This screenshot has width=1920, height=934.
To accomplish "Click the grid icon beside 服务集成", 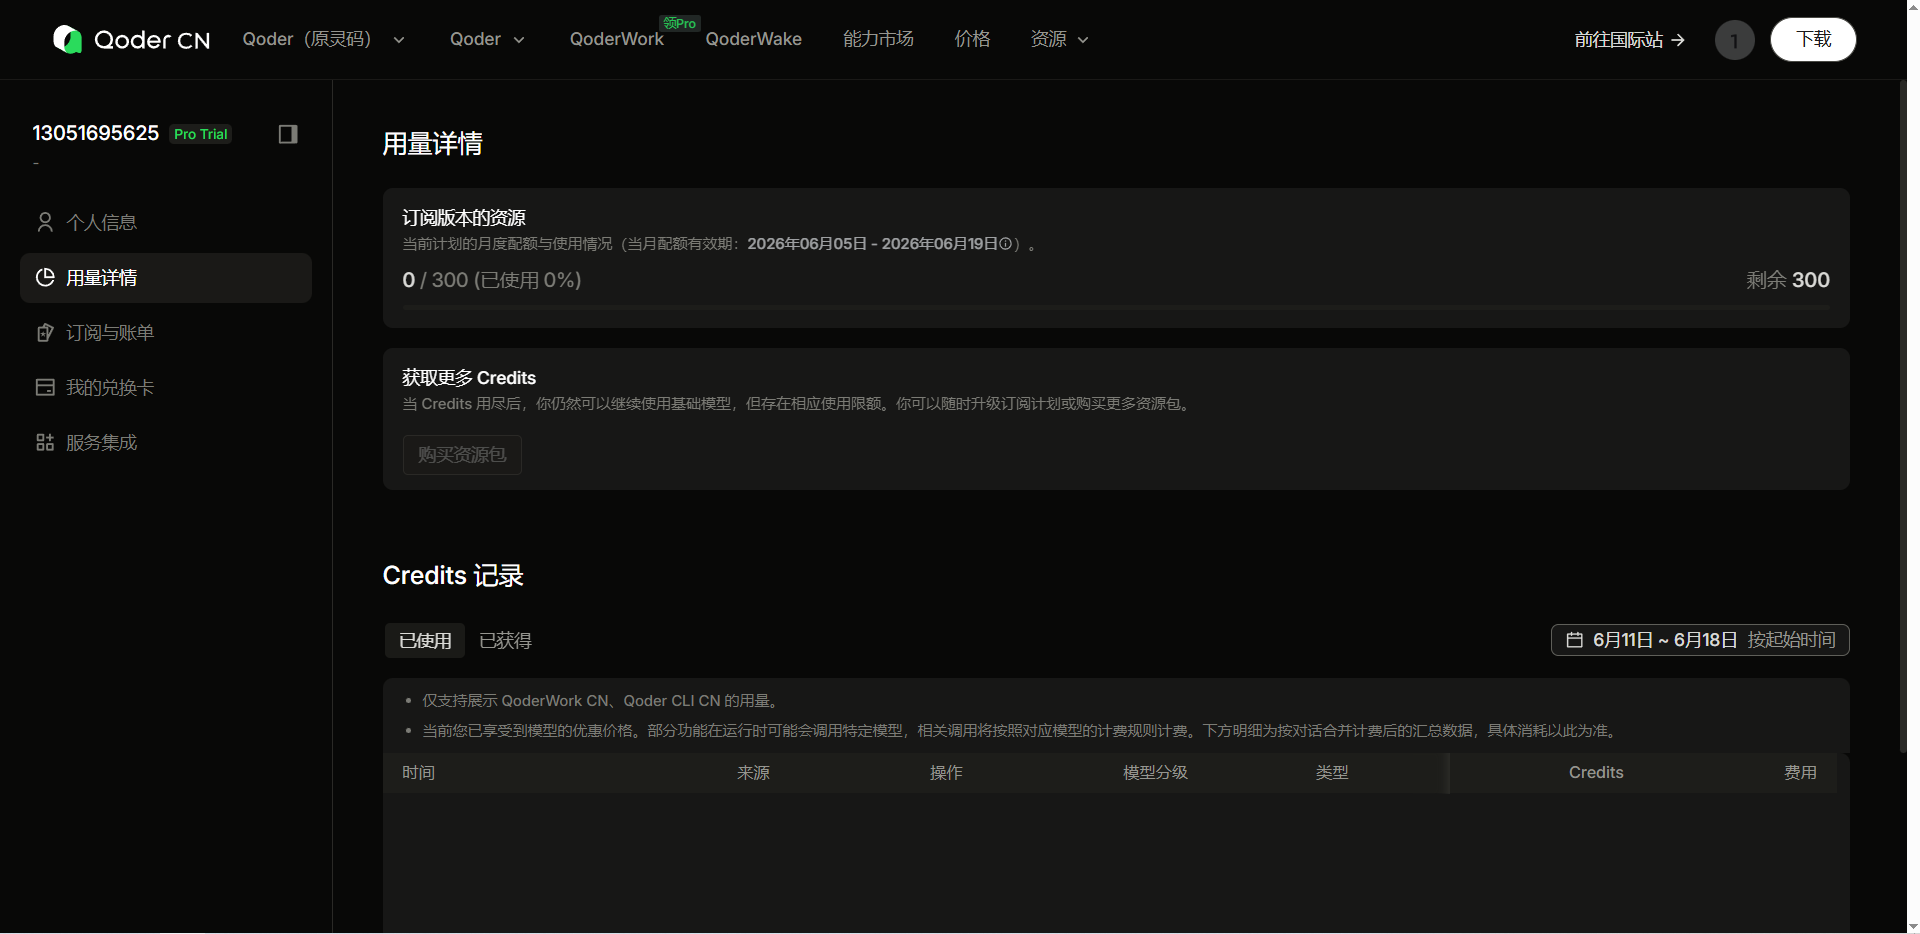I will click(x=45, y=442).
